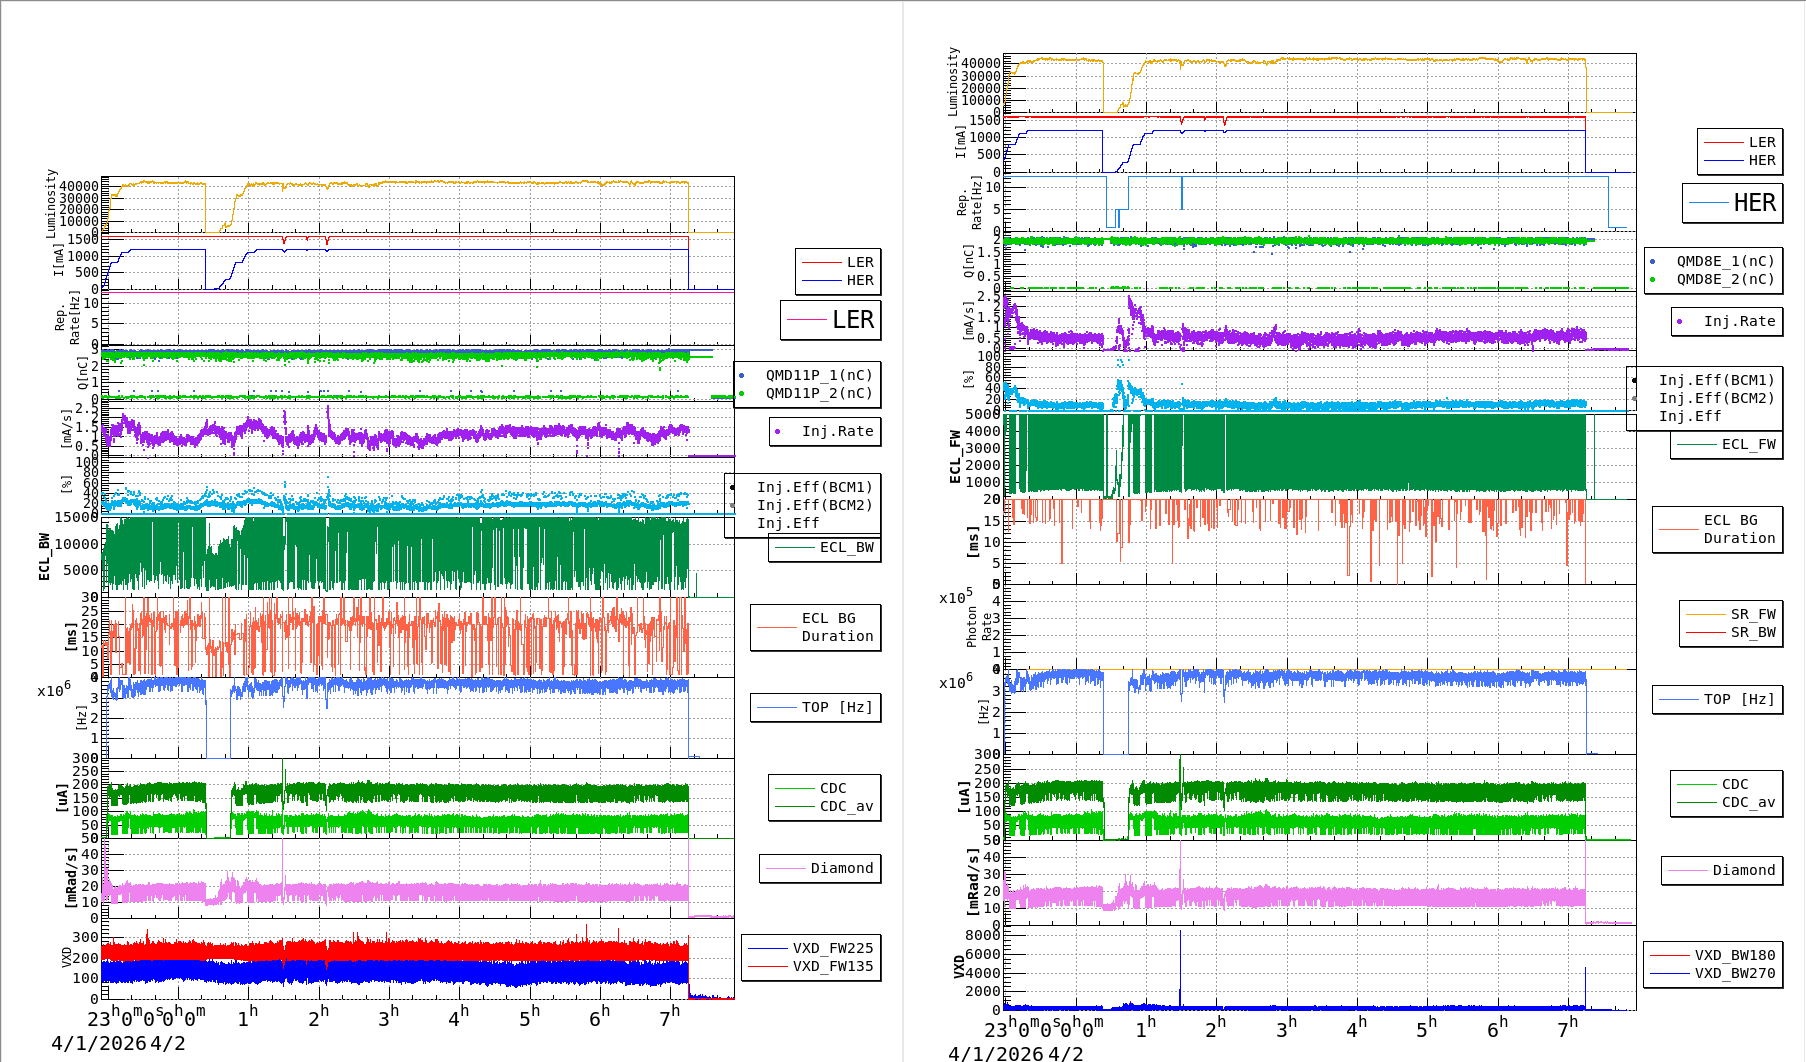This screenshot has height=1062, width=1806.
Task: Click the Inj.Eff(BCM2) entry above ECL_FW legend
Action: click(x=1716, y=398)
